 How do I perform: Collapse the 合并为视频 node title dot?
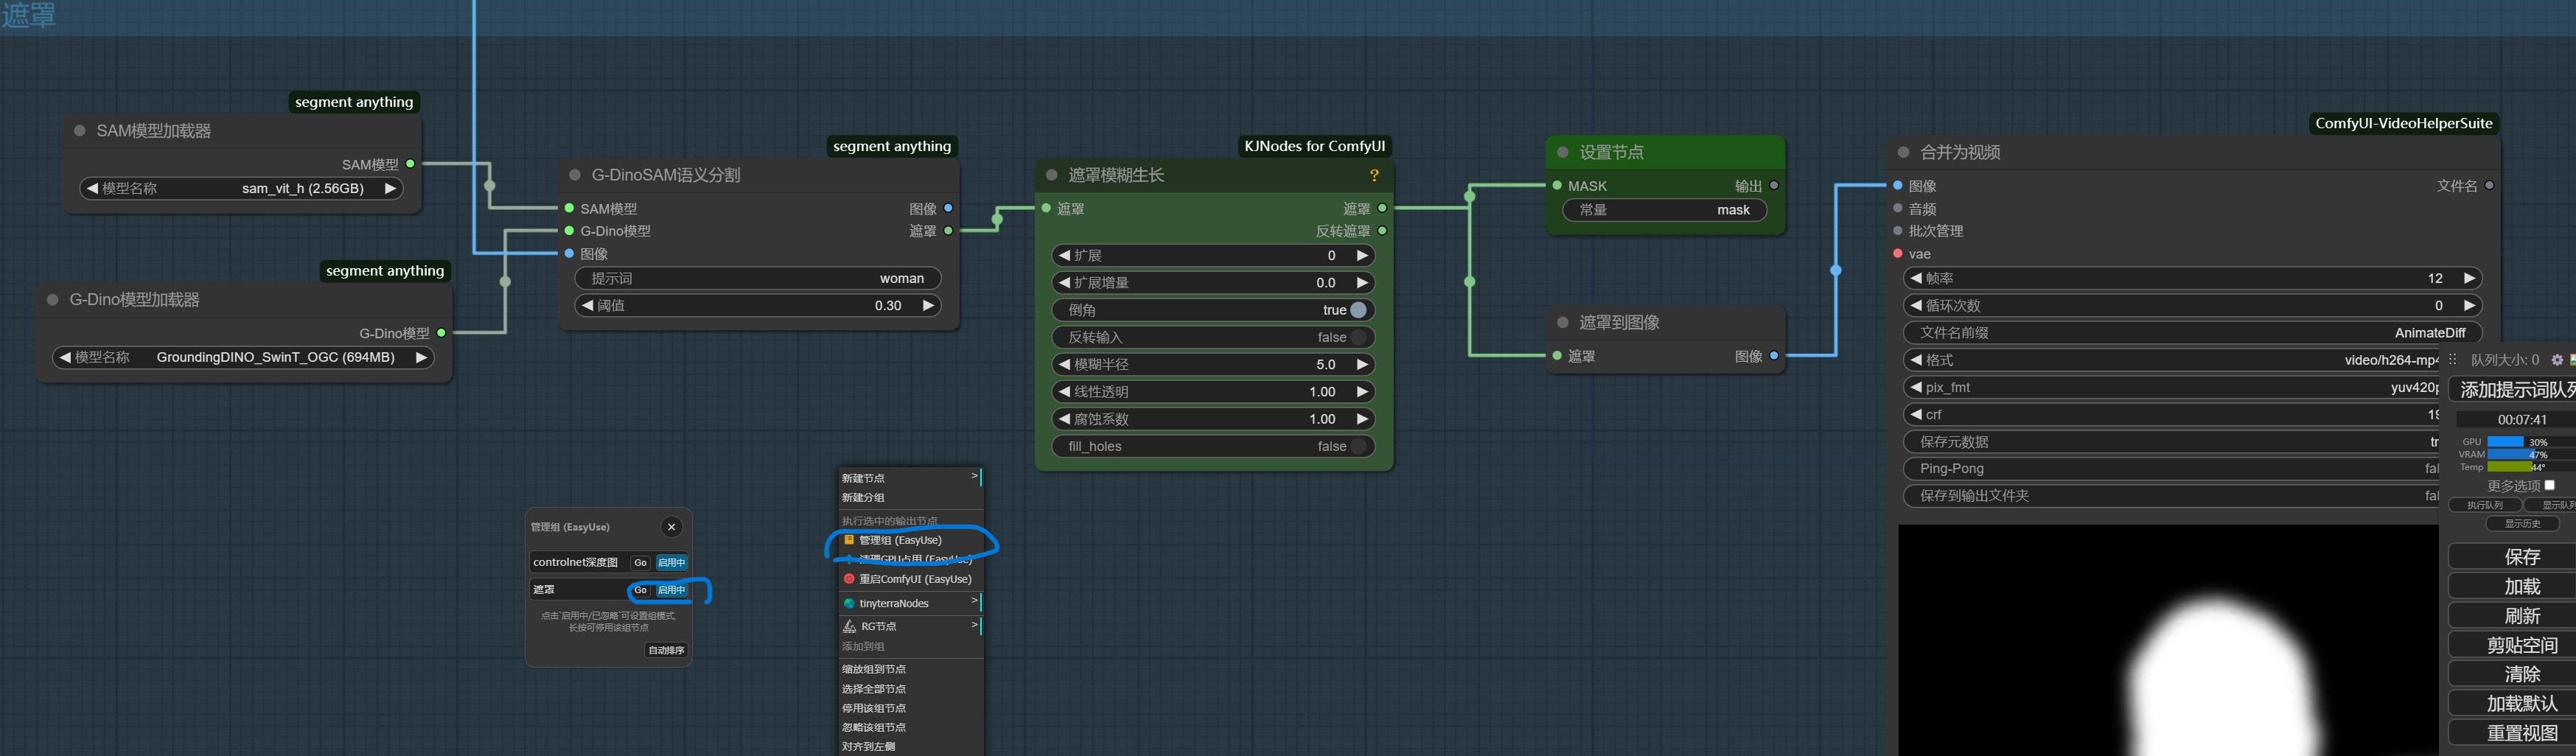tap(1903, 152)
